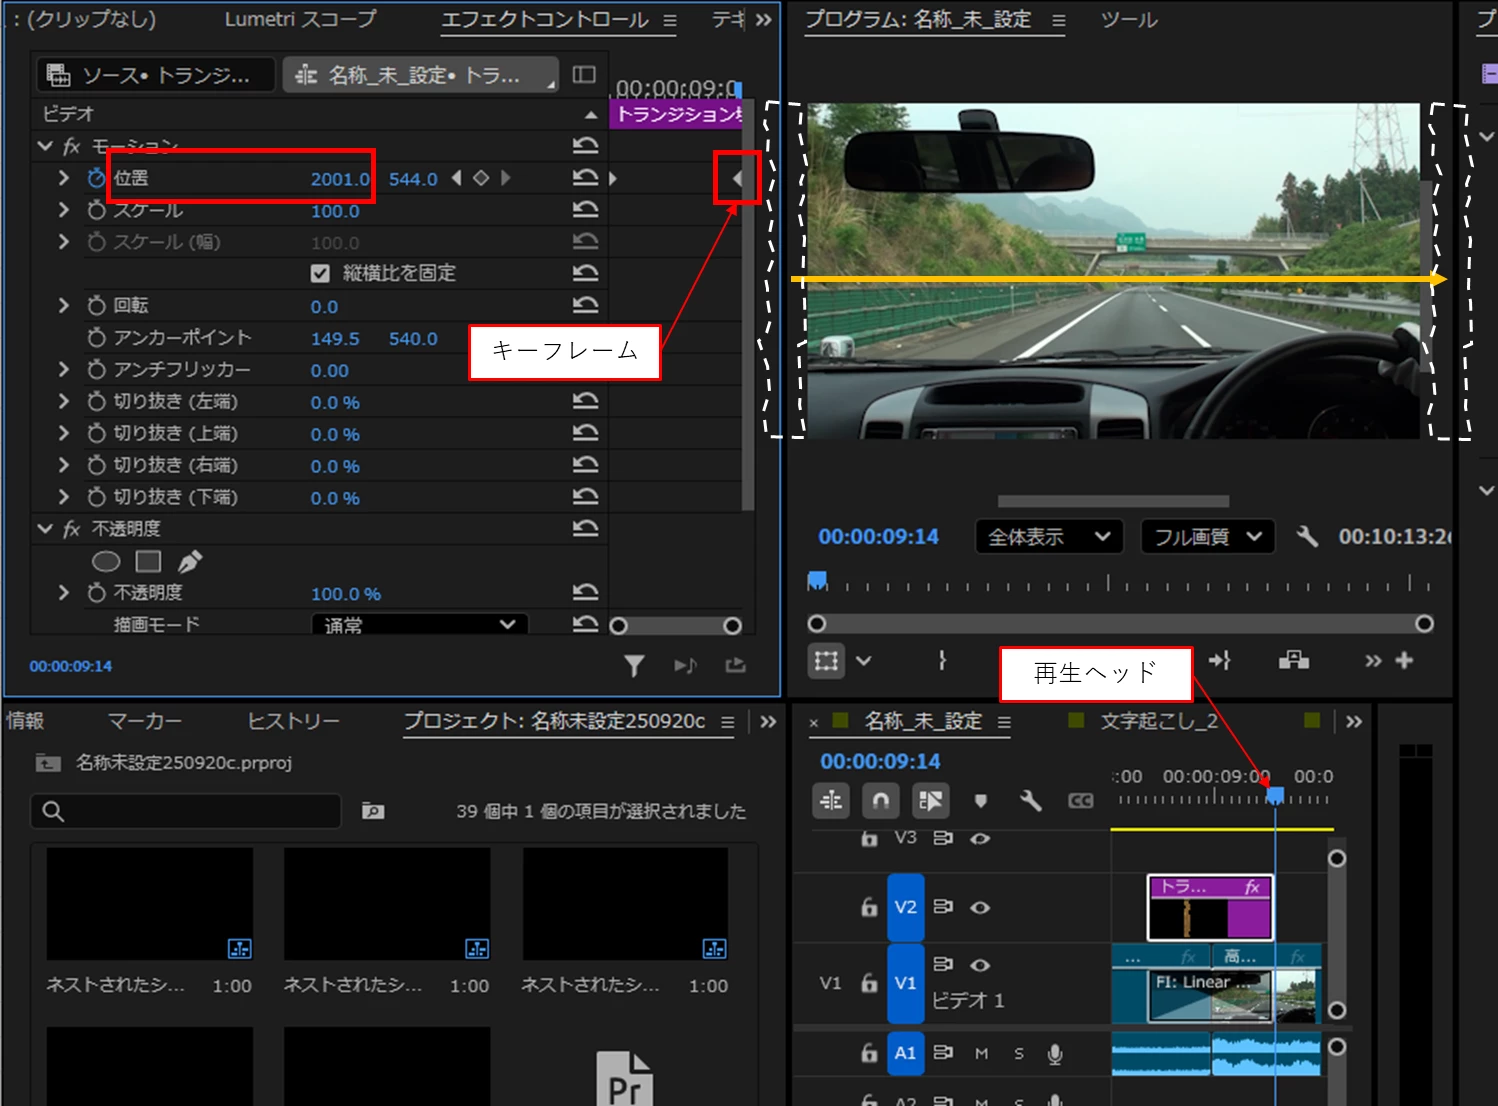Jump to the previous 位置 keyframe
The width and height of the screenshot is (1498, 1106).
pyautogui.click(x=456, y=178)
